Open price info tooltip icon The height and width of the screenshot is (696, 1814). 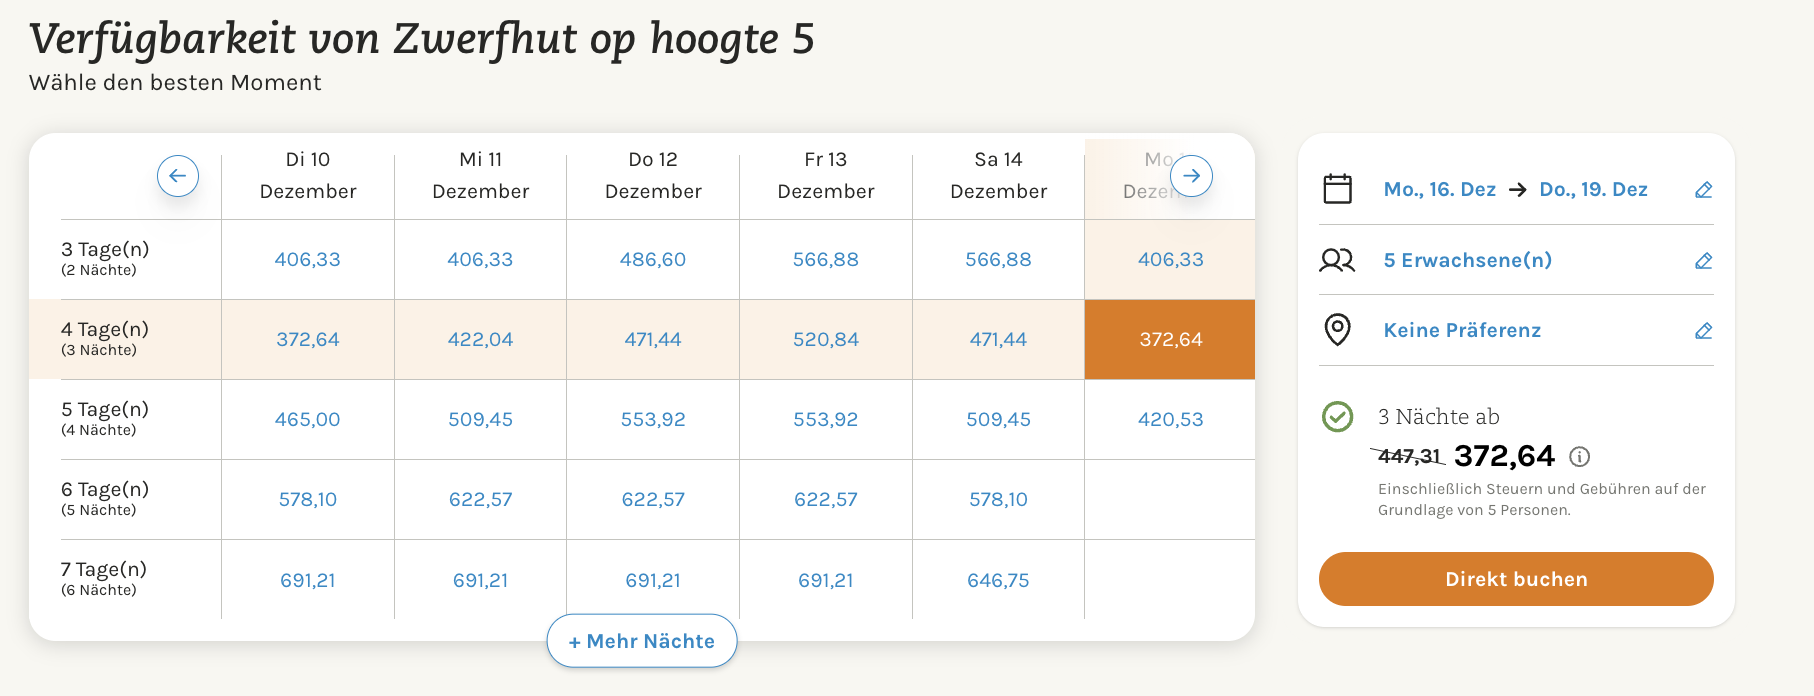(x=1580, y=457)
